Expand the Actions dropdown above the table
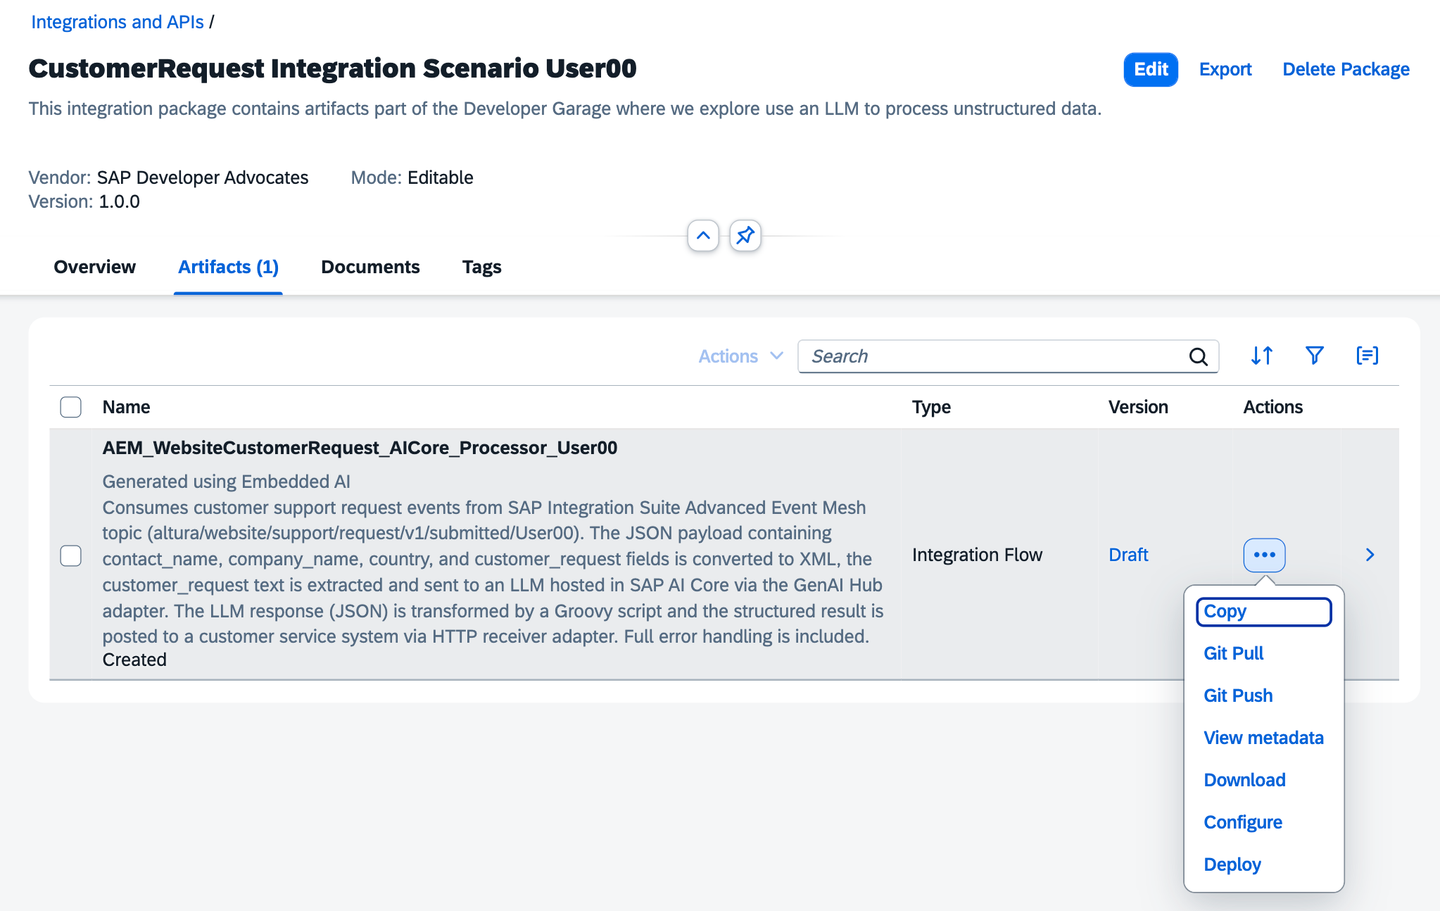 [x=740, y=357]
